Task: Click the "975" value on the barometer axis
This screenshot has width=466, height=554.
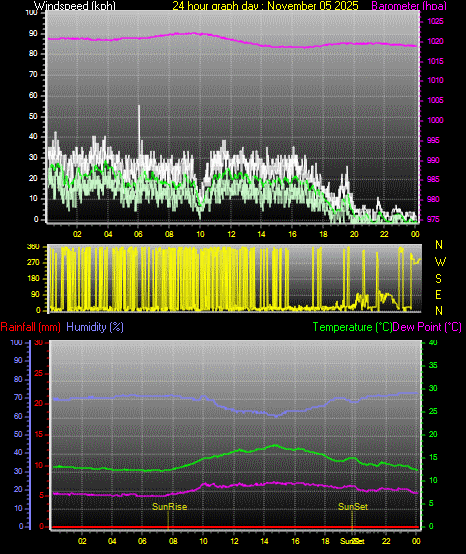Action: (433, 219)
